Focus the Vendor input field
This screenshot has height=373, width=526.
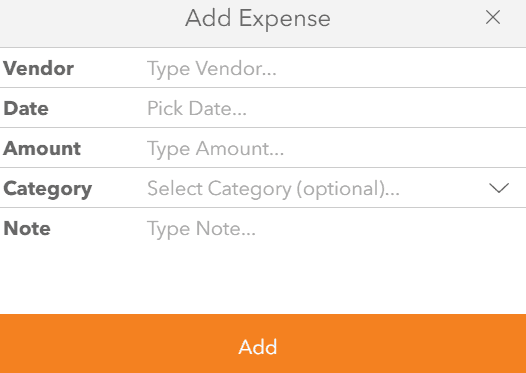tap(335, 68)
